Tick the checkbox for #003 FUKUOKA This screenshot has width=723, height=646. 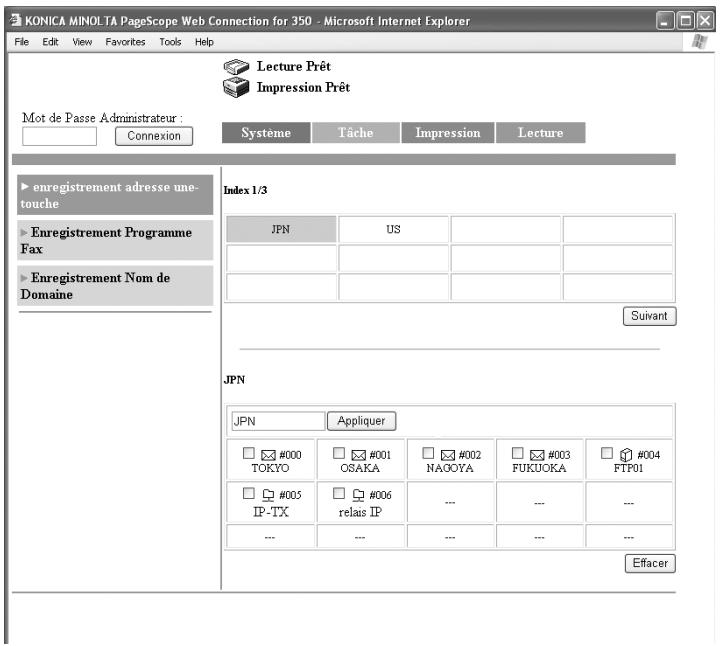[x=518, y=453]
